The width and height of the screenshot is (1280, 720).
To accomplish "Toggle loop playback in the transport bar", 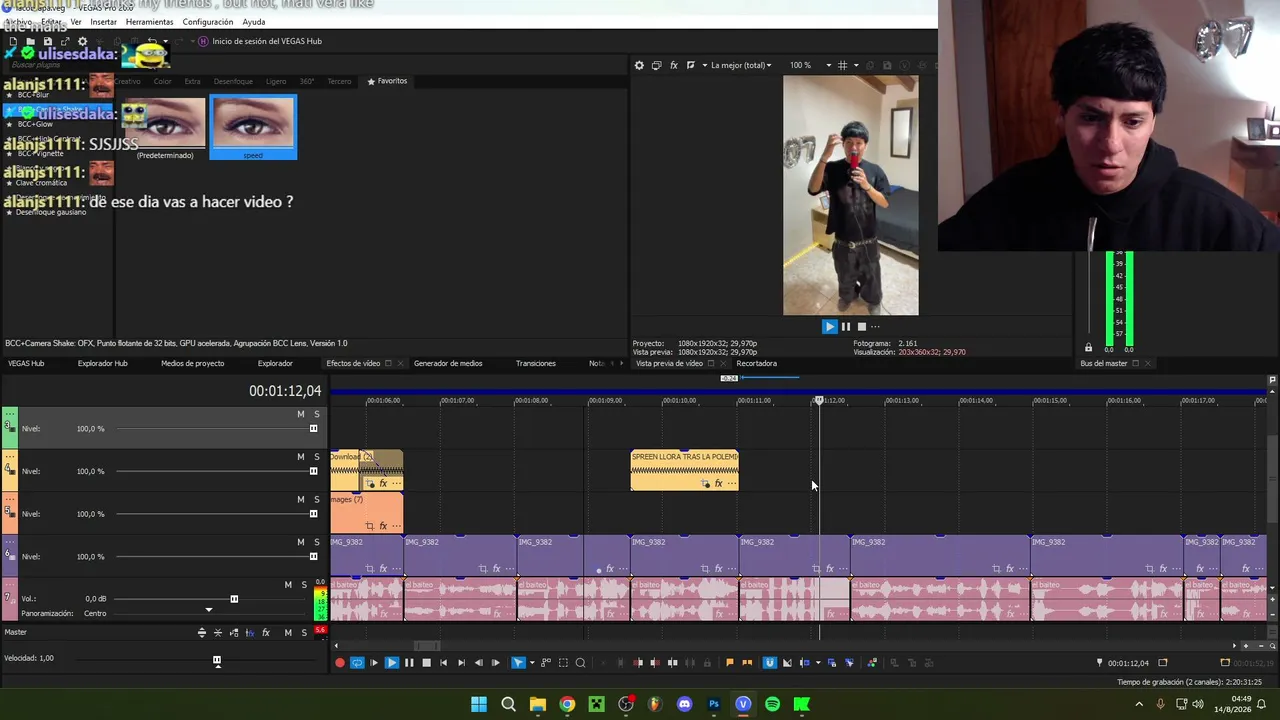I will tap(357, 662).
